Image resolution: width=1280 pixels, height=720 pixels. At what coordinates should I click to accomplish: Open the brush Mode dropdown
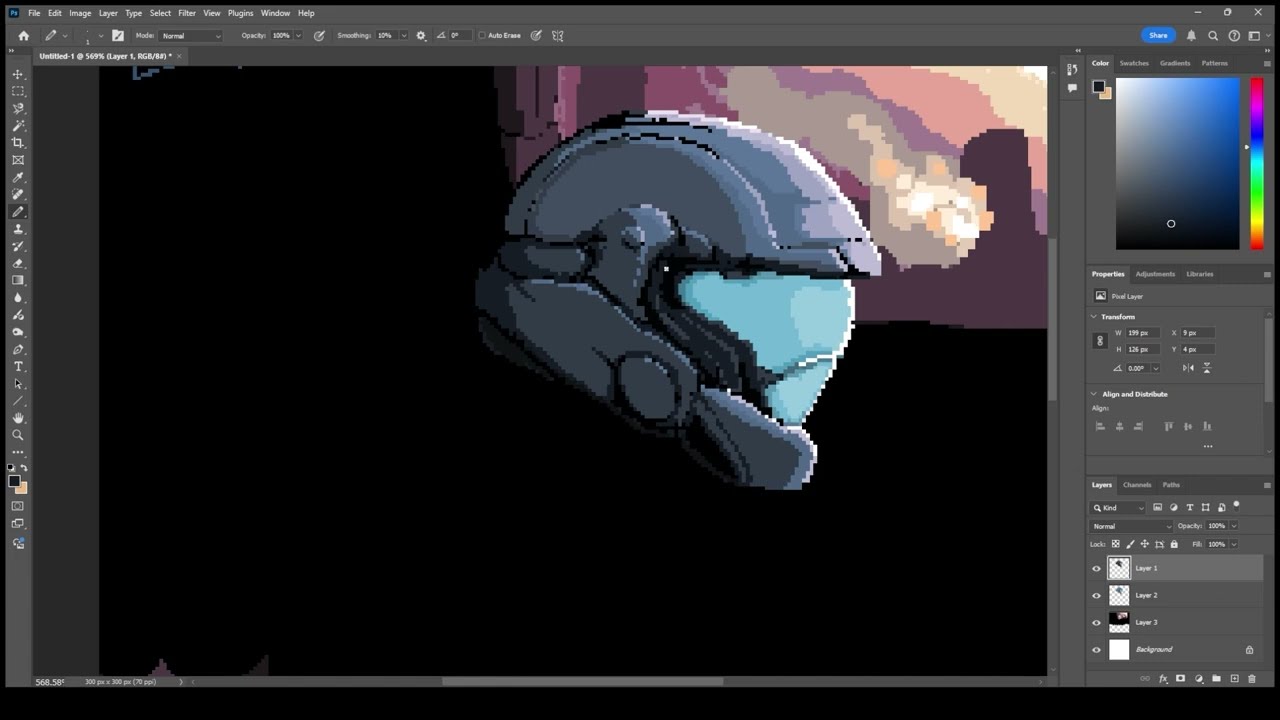[x=190, y=36]
